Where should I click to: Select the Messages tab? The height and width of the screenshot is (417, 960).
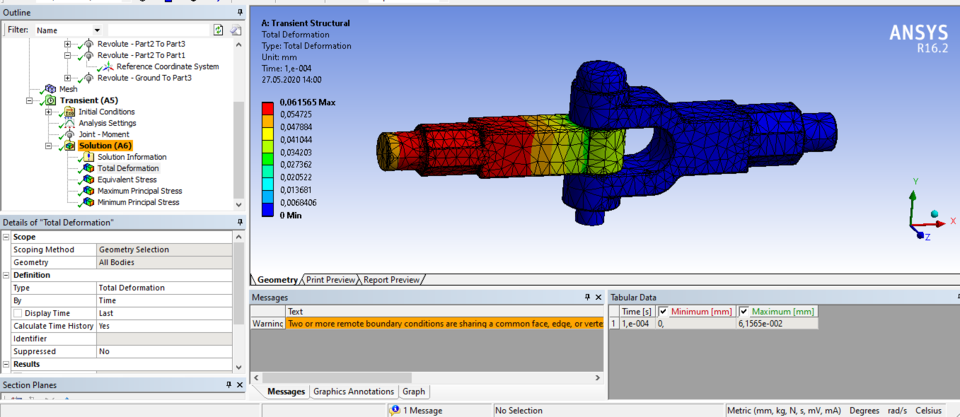tap(286, 391)
